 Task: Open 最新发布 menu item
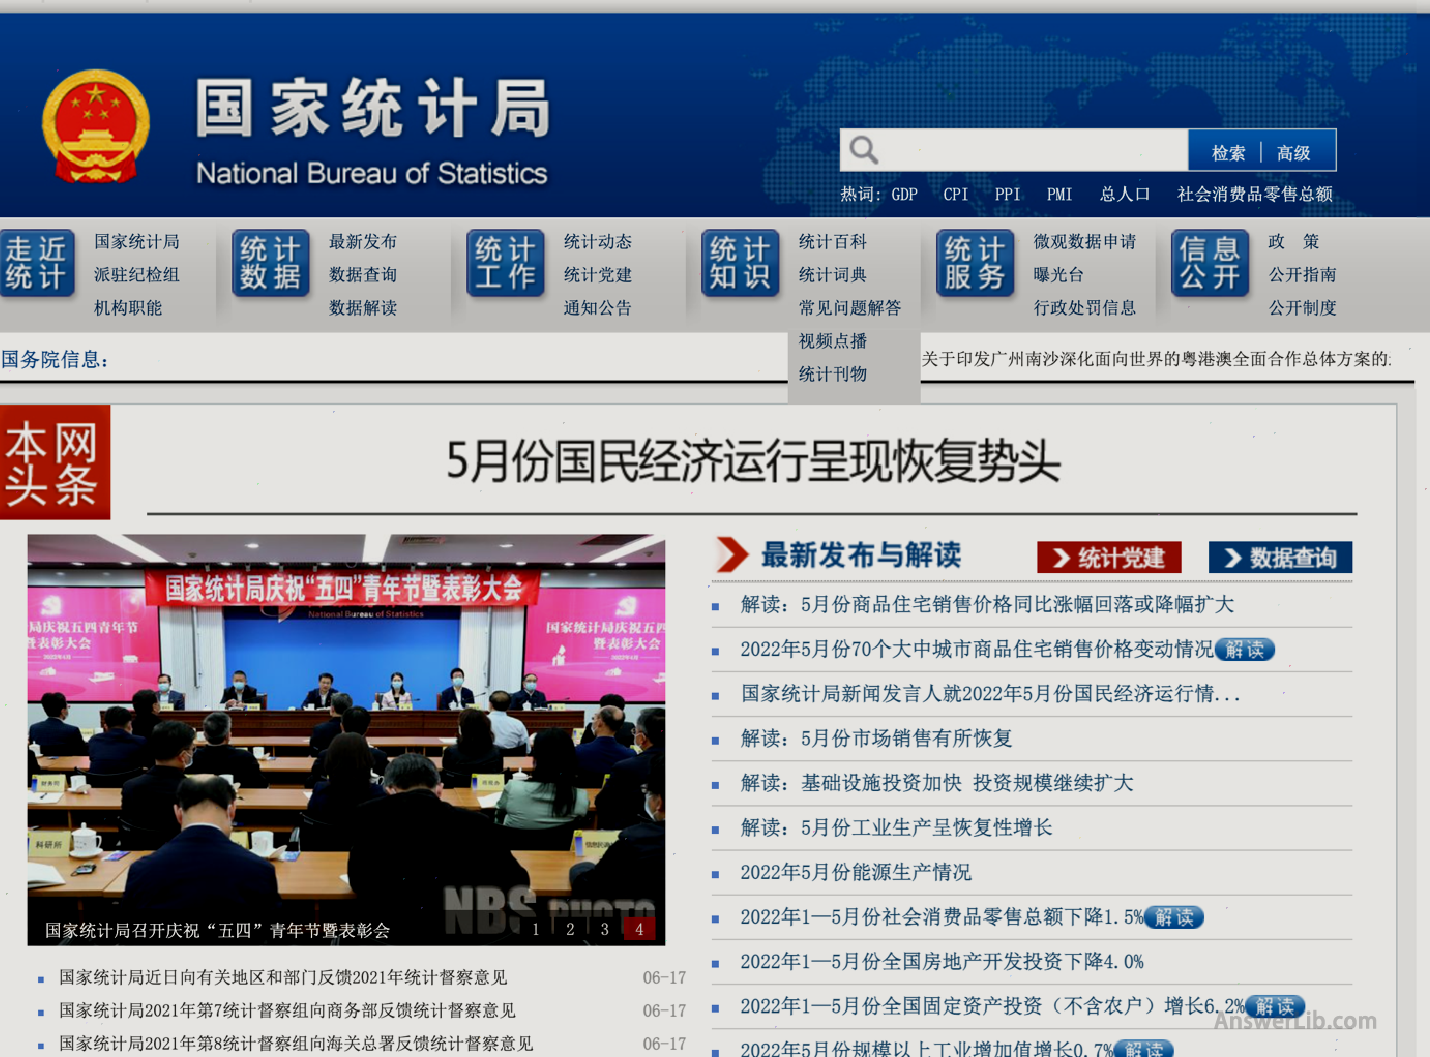click(x=363, y=241)
